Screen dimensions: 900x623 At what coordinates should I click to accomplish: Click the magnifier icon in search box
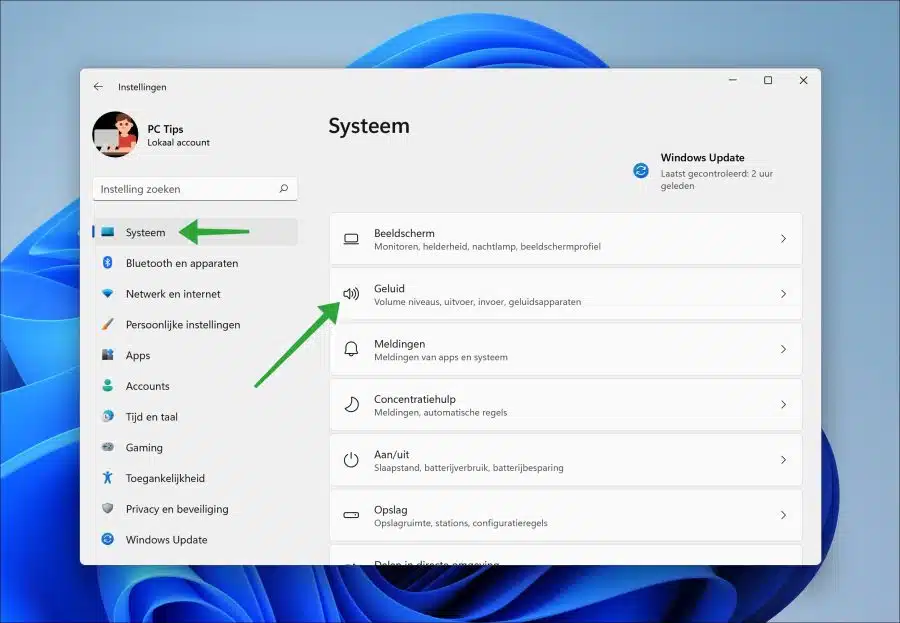pyautogui.click(x=284, y=188)
